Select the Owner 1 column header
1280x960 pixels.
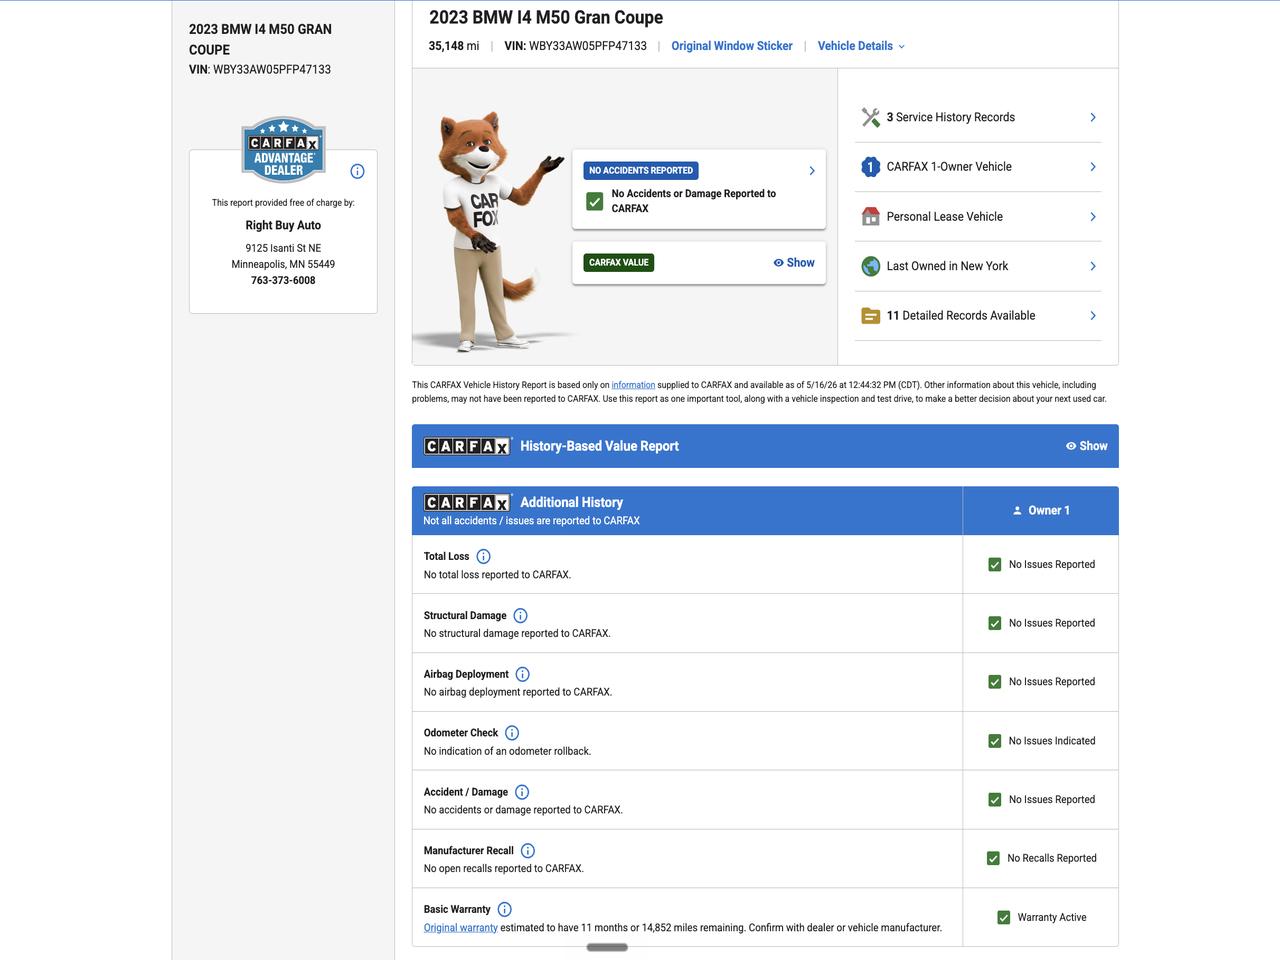[x=1041, y=511]
